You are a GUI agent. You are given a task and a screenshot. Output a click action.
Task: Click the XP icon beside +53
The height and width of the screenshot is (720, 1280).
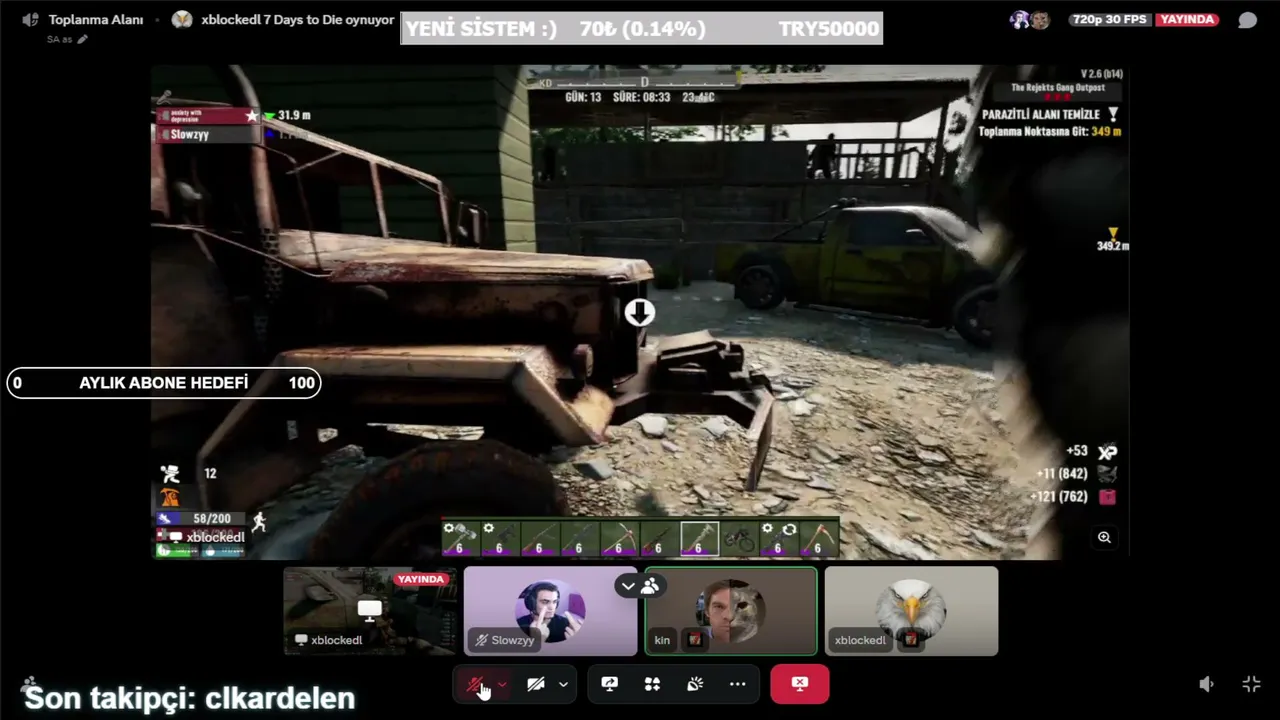1106,452
